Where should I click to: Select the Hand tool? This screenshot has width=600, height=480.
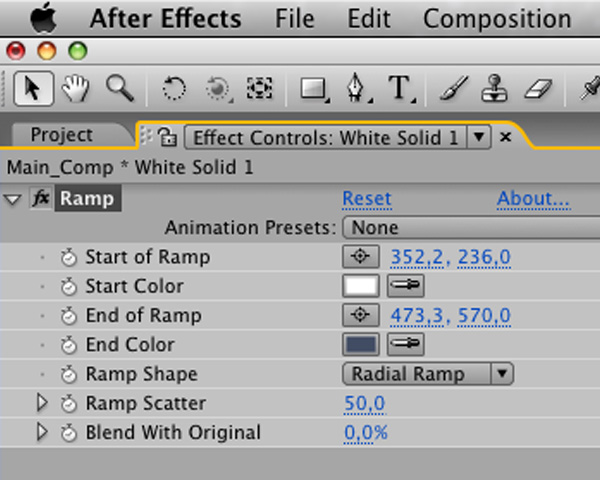tap(75, 89)
